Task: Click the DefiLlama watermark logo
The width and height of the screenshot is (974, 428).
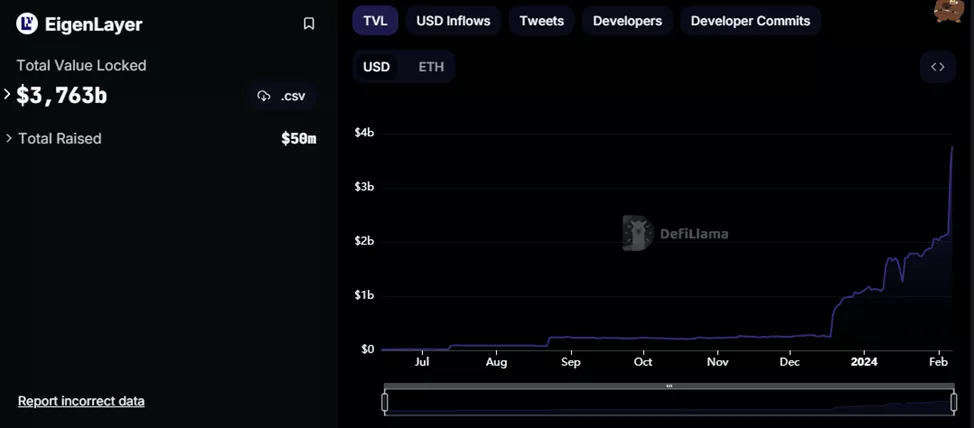Action: coord(637,233)
